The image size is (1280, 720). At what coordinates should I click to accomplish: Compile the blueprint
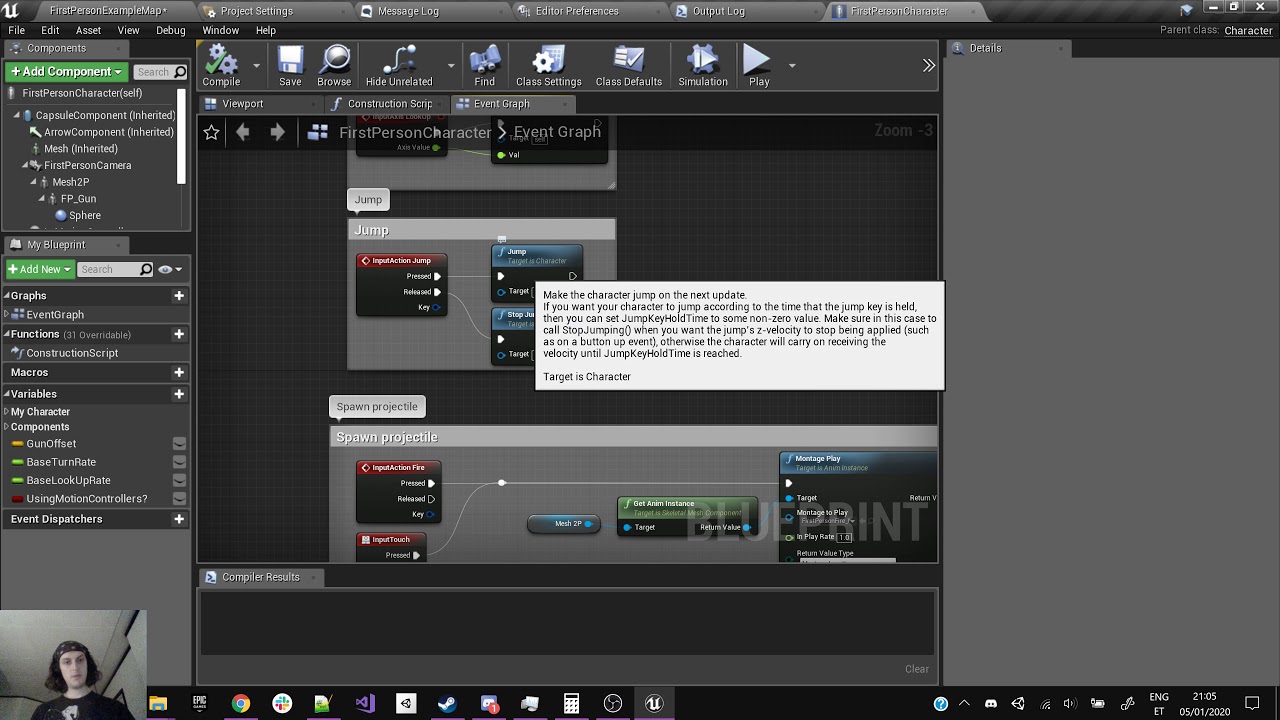(221, 66)
